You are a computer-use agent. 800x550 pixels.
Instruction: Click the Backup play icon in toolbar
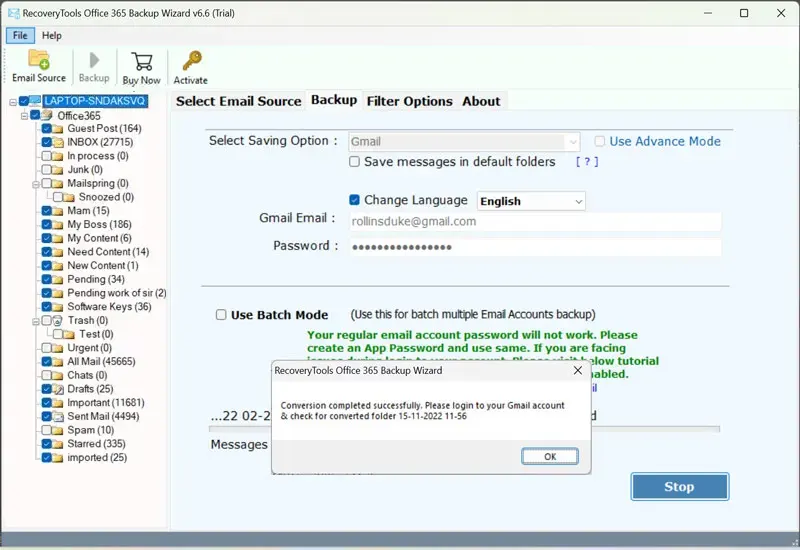pos(94,60)
